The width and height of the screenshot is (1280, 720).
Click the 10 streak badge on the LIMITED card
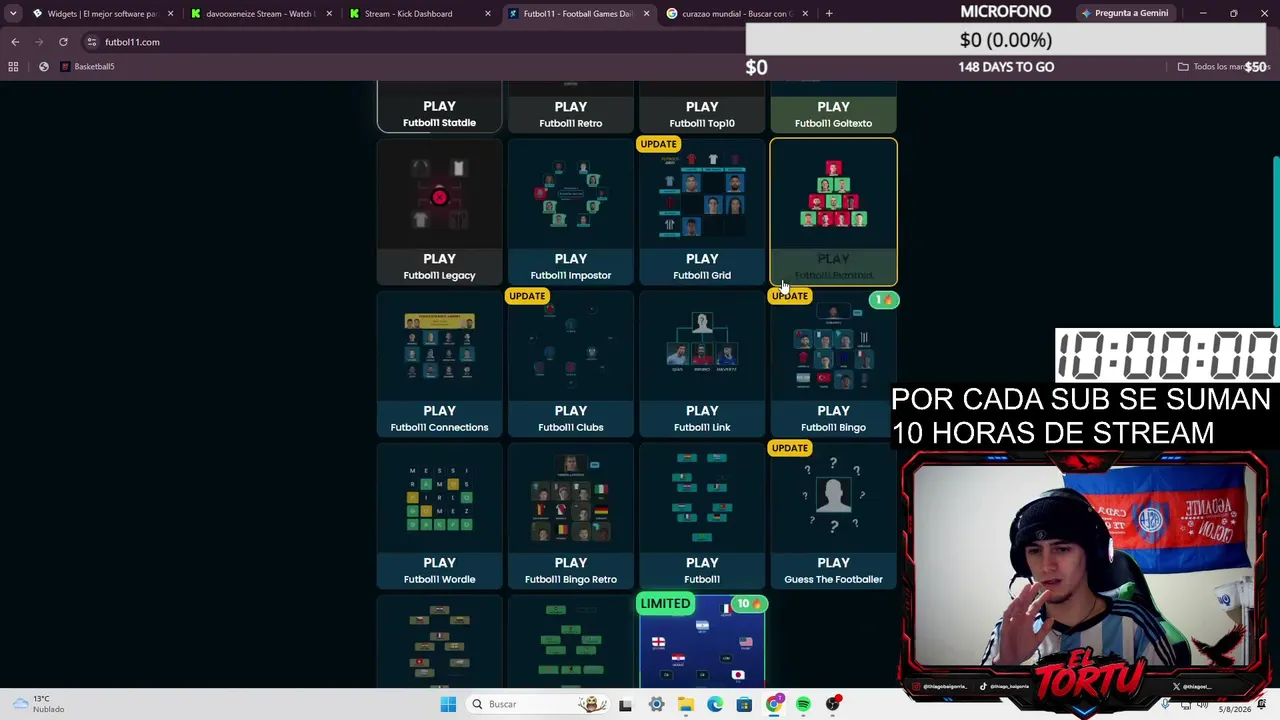(x=749, y=604)
